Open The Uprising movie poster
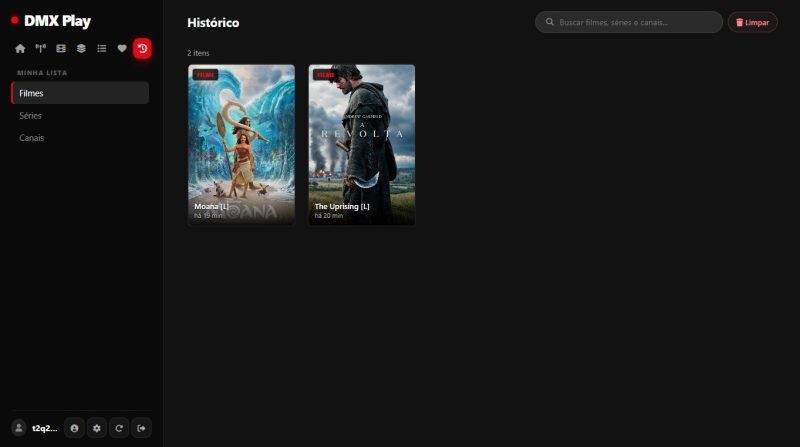 pyautogui.click(x=362, y=145)
